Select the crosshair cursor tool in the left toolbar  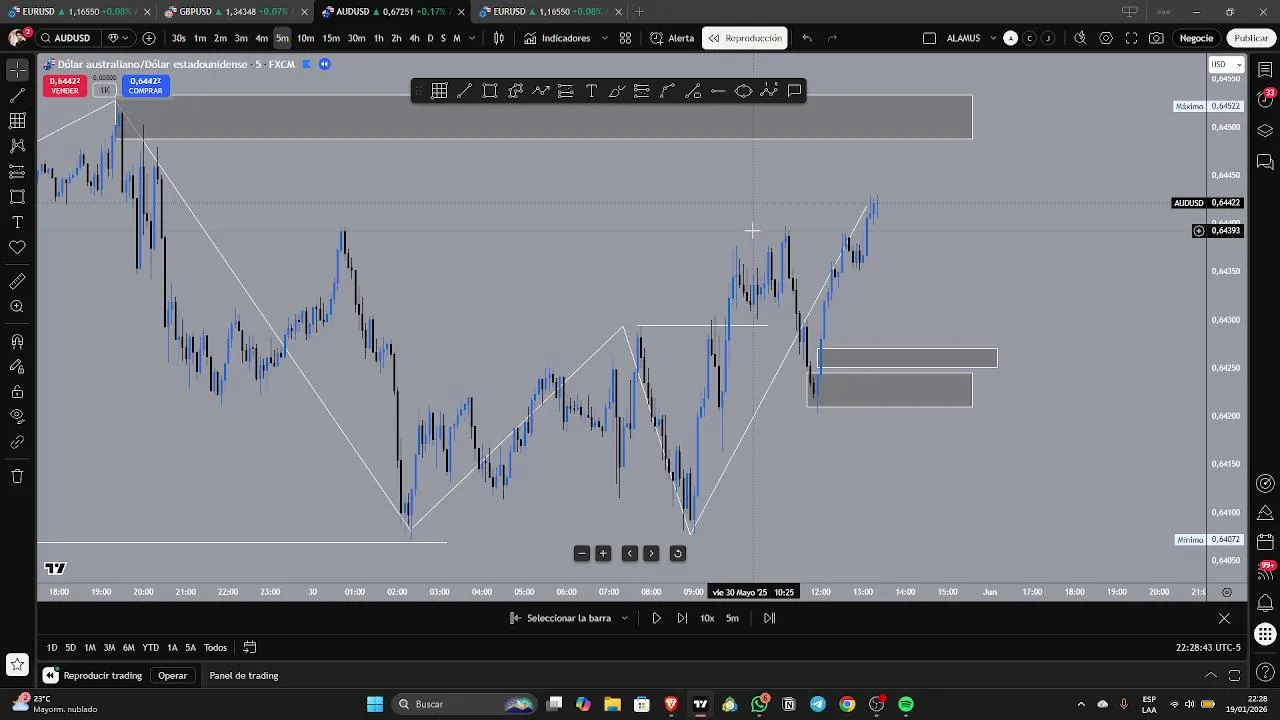click(x=17, y=70)
